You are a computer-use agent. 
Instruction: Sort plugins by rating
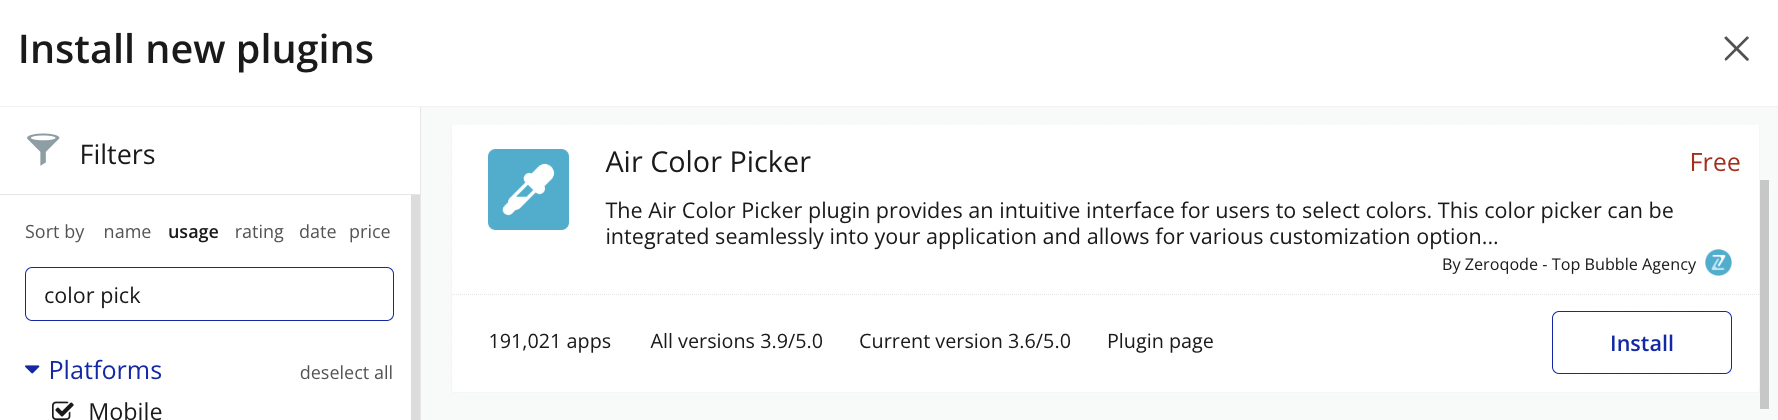tap(259, 232)
